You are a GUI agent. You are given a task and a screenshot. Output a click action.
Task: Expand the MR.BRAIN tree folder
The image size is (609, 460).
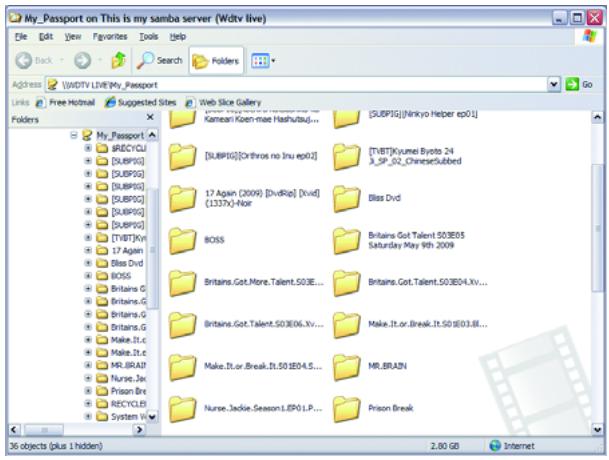coord(88,365)
